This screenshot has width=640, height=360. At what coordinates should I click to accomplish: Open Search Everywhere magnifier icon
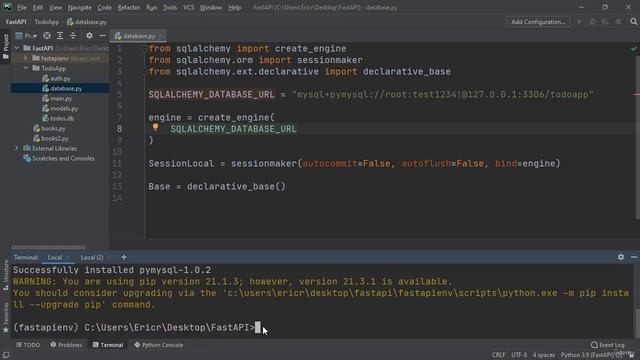point(633,22)
